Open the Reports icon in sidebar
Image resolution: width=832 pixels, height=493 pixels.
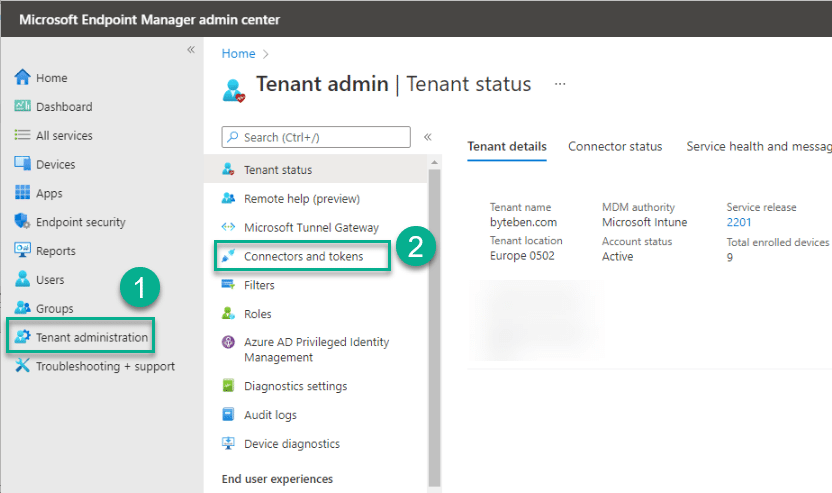coord(23,251)
